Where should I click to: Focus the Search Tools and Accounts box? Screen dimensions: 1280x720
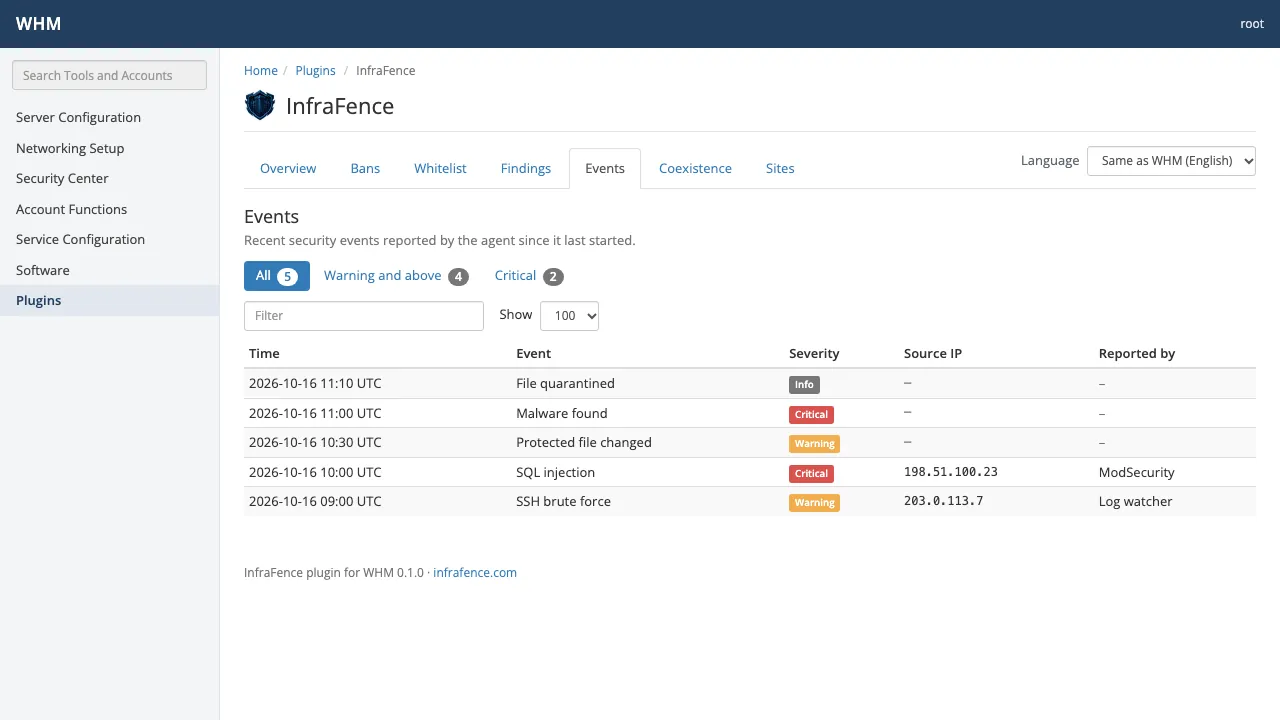tap(109, 75)
